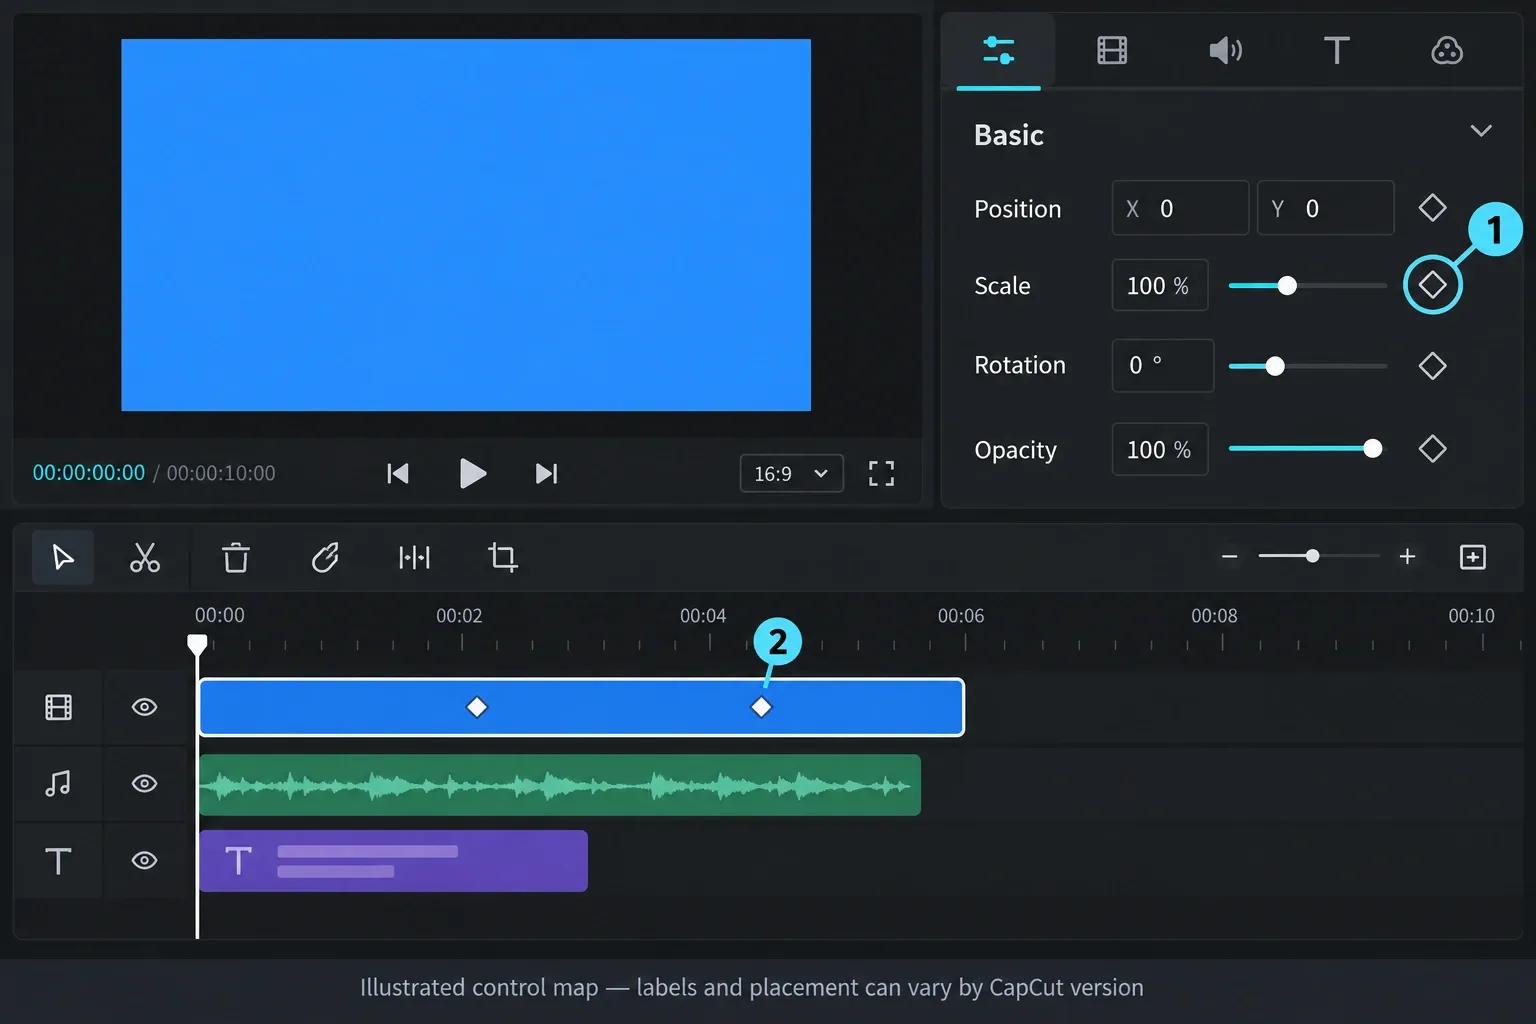1536x1024 pixels.
Task: Select the scissors split tool
Action: pos(145,557)
